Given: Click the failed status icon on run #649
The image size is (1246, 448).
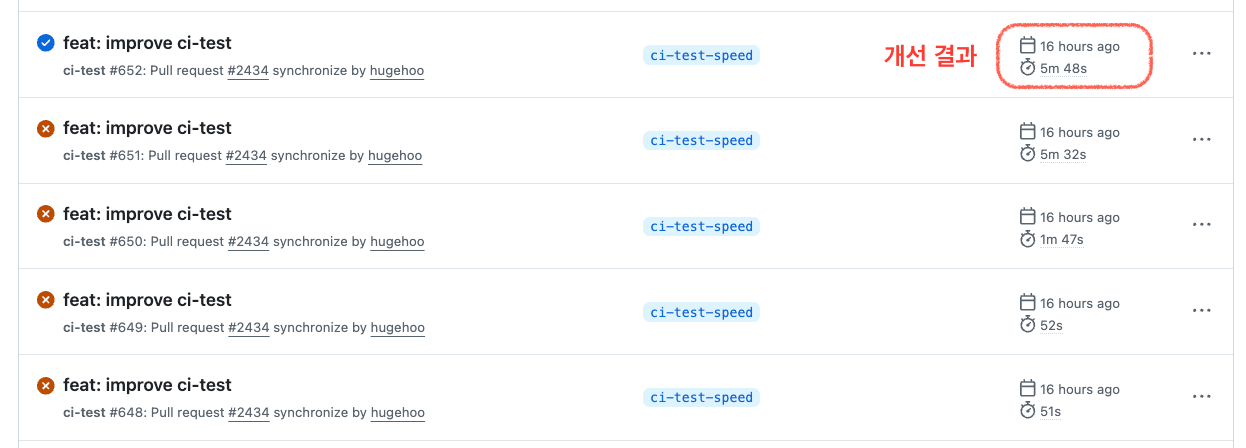Looking at the screenshot, I should click(45, 300).
